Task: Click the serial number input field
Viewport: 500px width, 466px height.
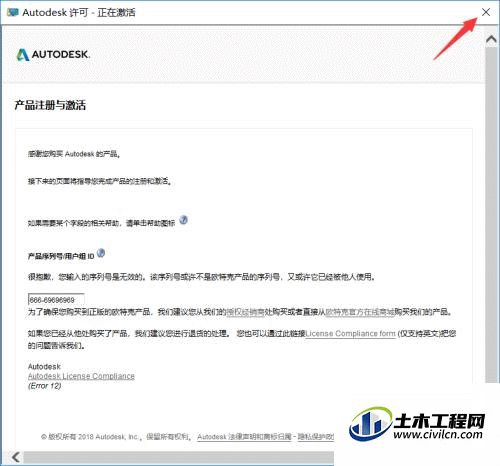Action: pyautogui.click(x=56, y=300)
